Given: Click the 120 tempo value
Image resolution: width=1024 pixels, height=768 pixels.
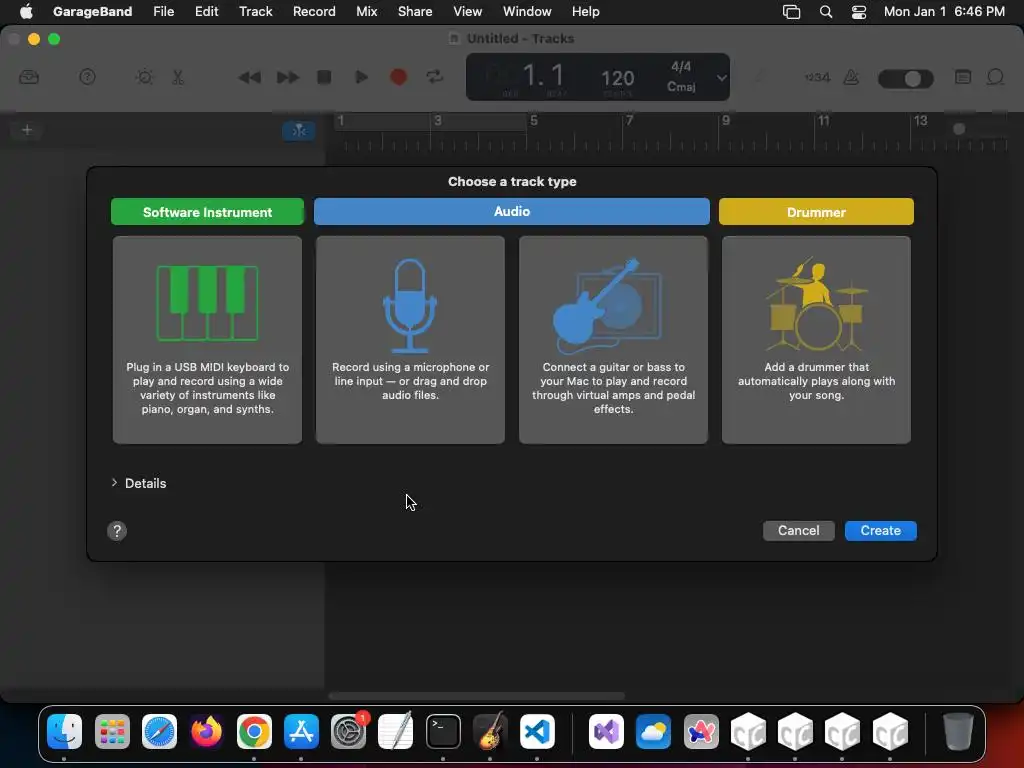Looking at the screenshot, I should click(617, 78).
